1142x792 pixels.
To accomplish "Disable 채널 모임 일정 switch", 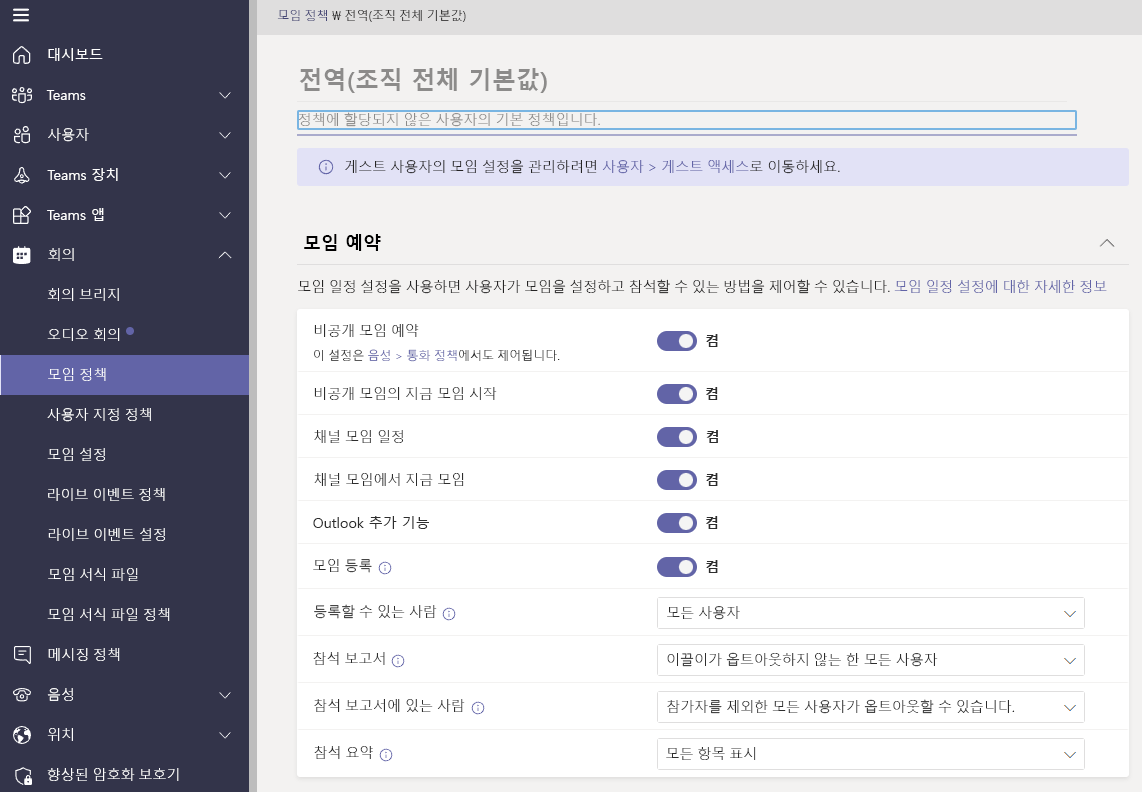I will point(677,437).
